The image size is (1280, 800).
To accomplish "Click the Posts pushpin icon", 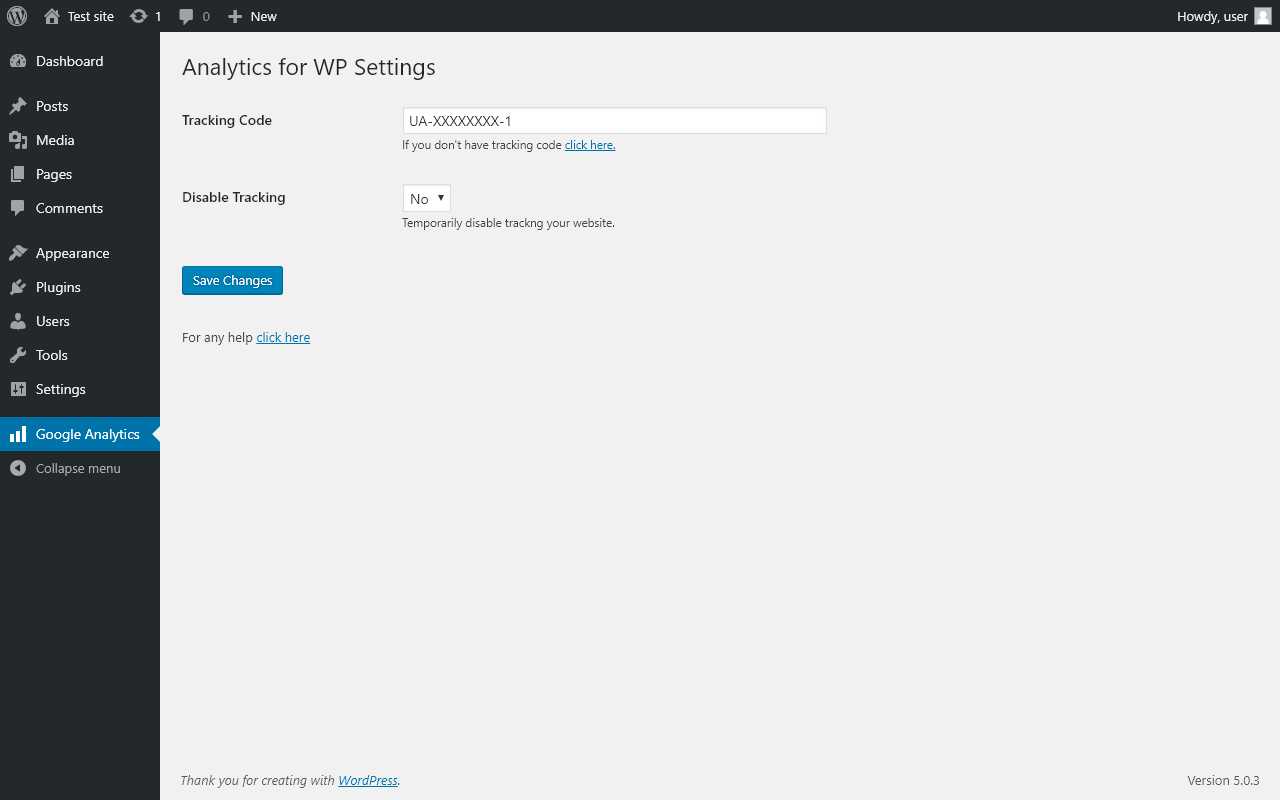I will click(x=18, y=106).
